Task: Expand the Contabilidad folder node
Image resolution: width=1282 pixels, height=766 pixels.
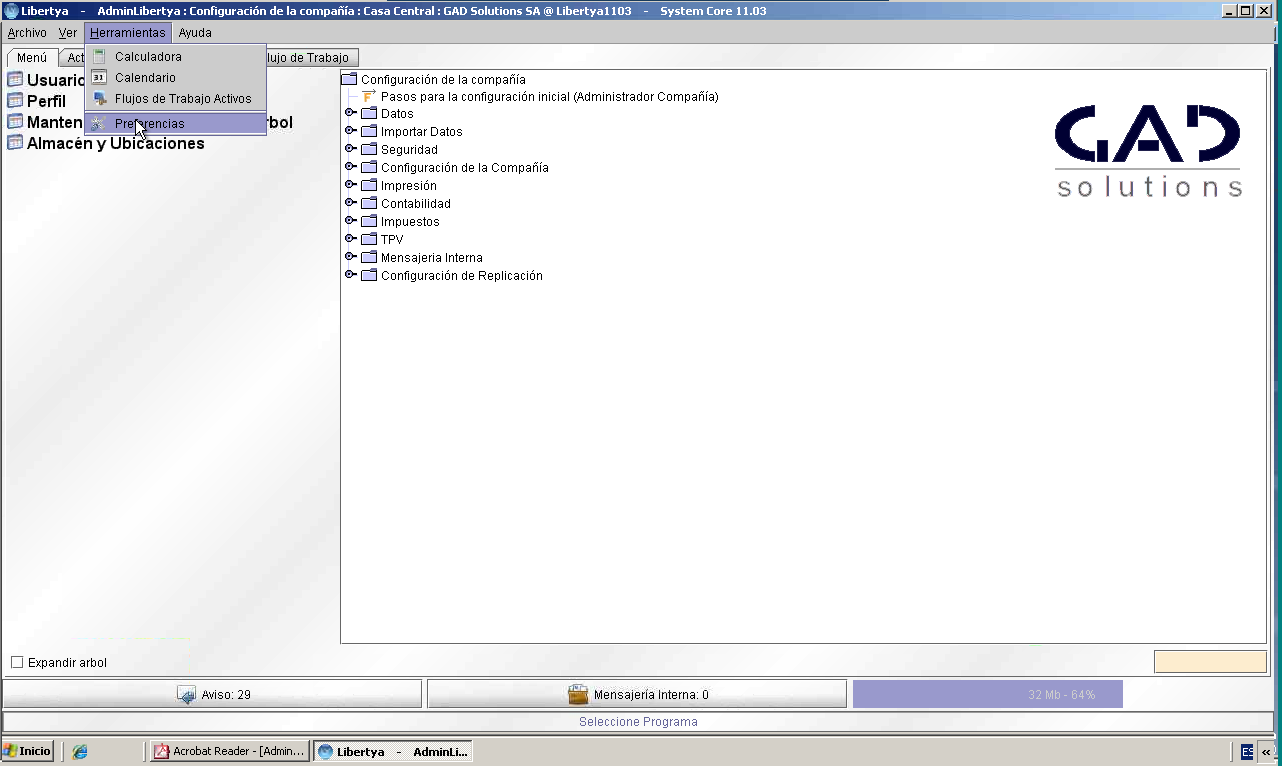Action: pyautogui.click(x=350, y=203)
